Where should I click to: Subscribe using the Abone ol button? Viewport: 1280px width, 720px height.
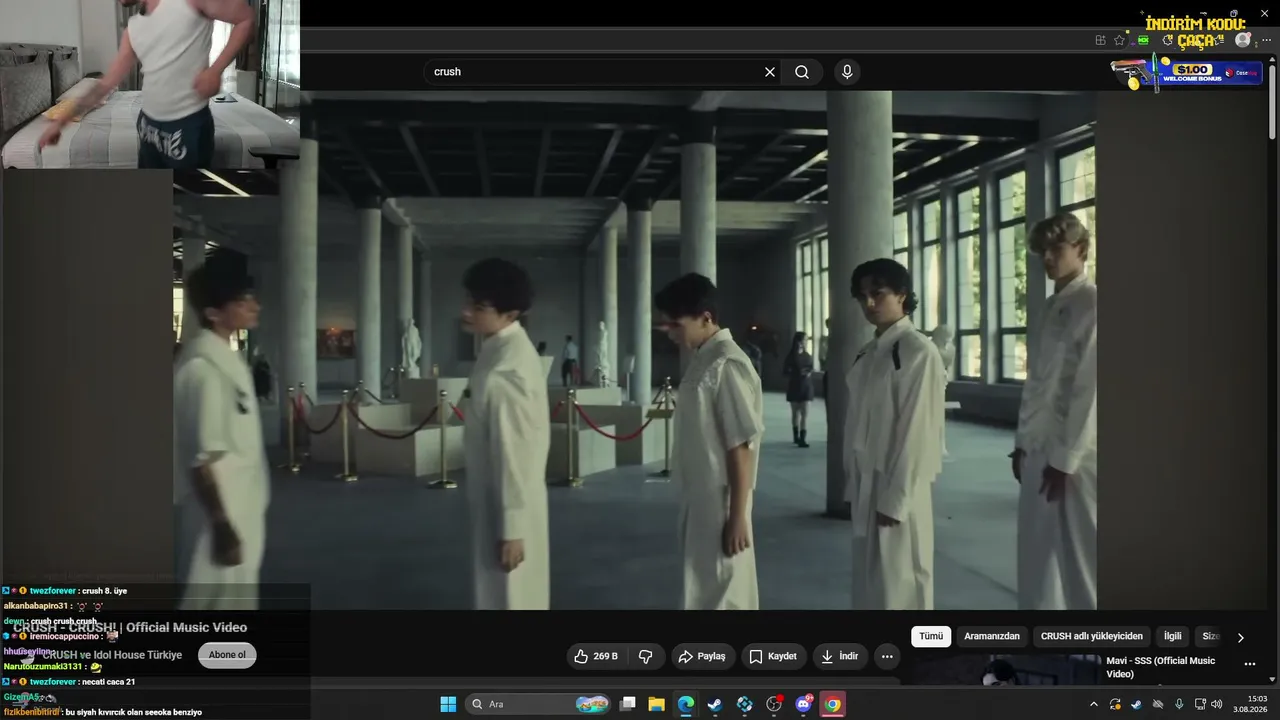pyautogui.click(x=227, y=655)
